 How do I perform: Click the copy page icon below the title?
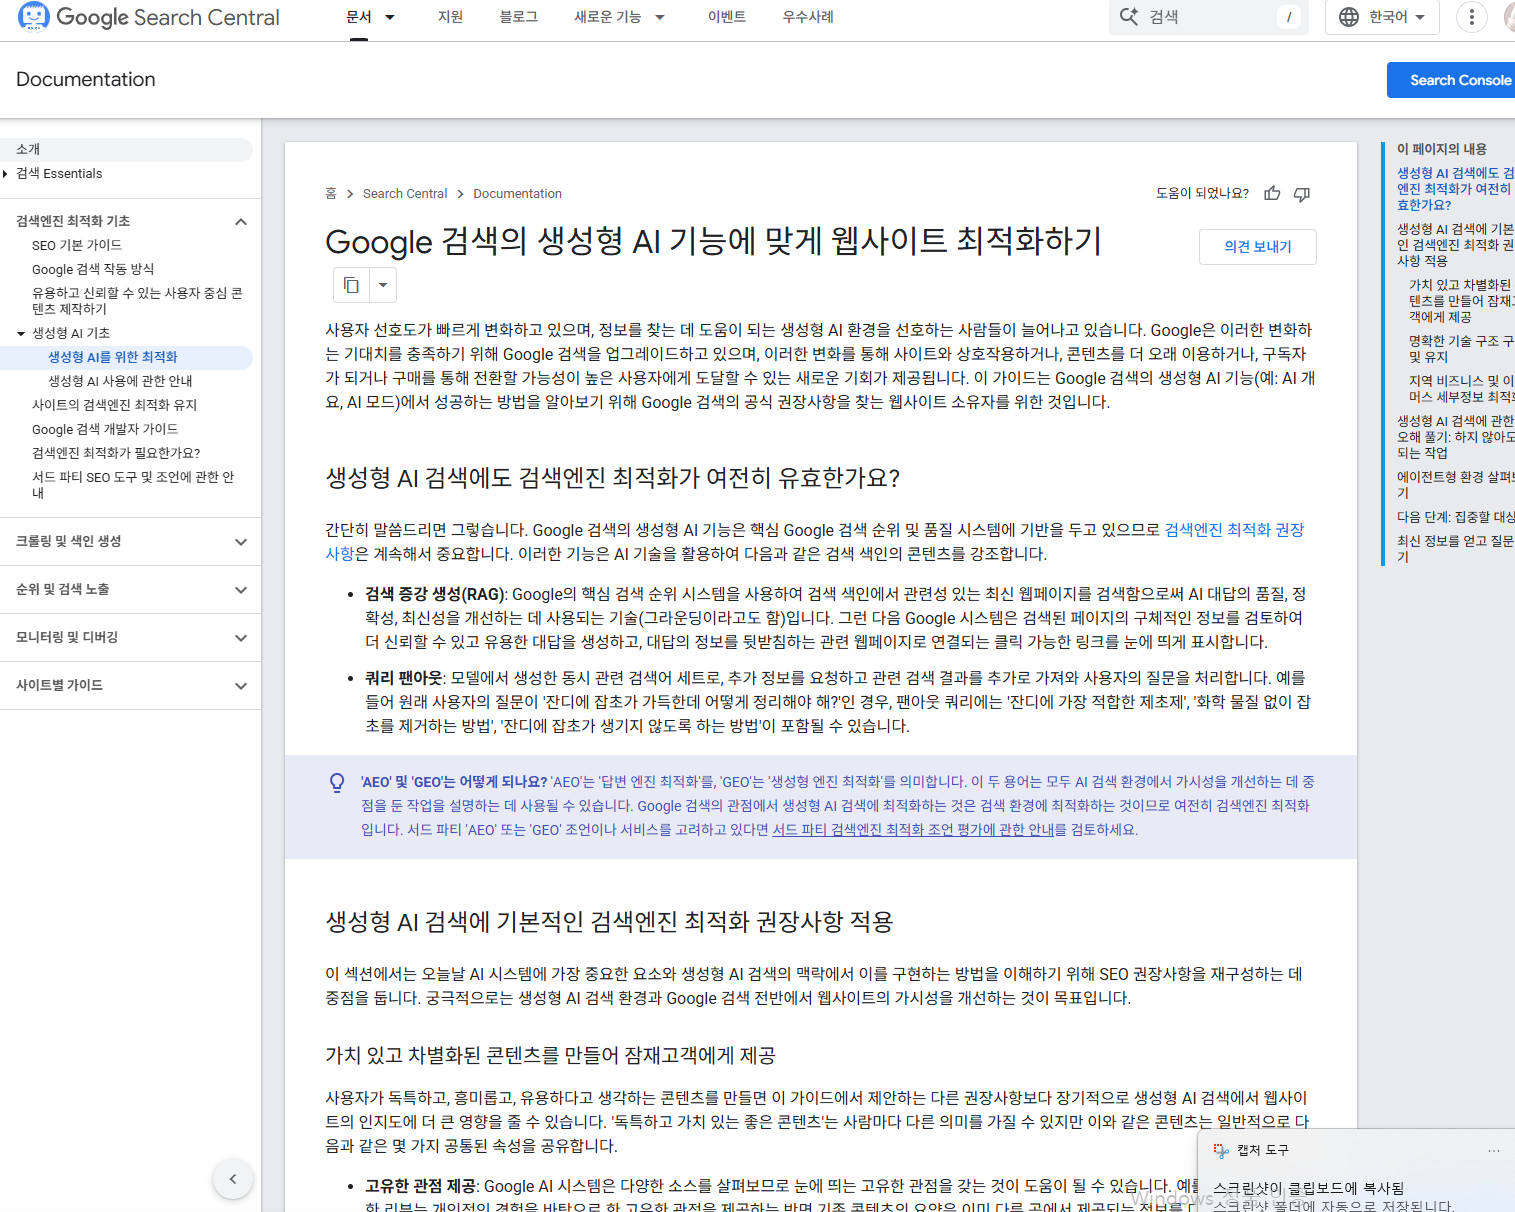click(x=351, y=285)
